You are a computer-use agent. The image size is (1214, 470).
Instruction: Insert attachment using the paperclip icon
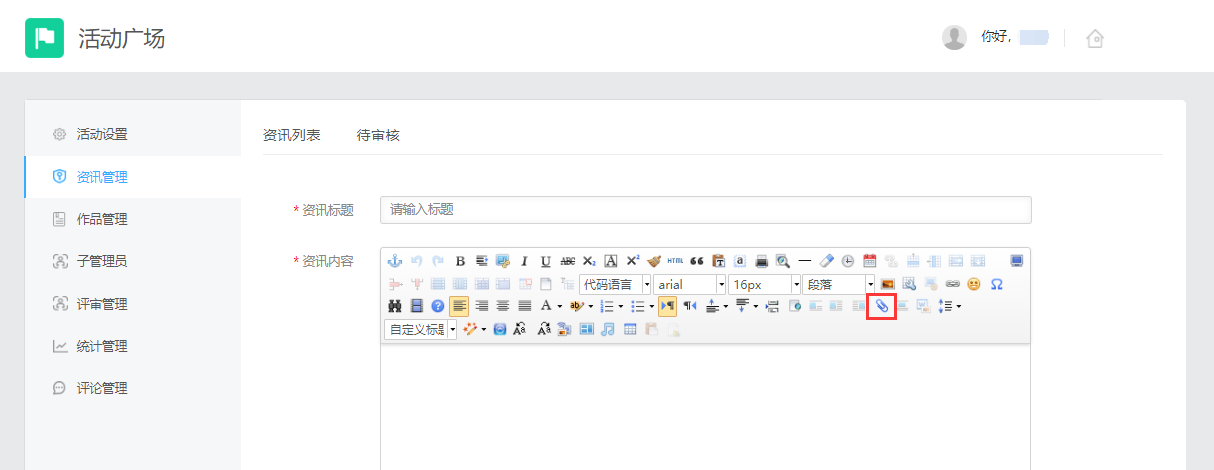click(x=882, y=306)
